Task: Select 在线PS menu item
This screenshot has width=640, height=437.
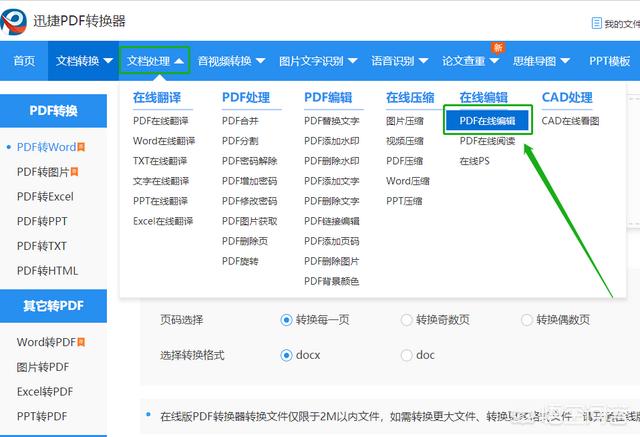Action: 474,161
